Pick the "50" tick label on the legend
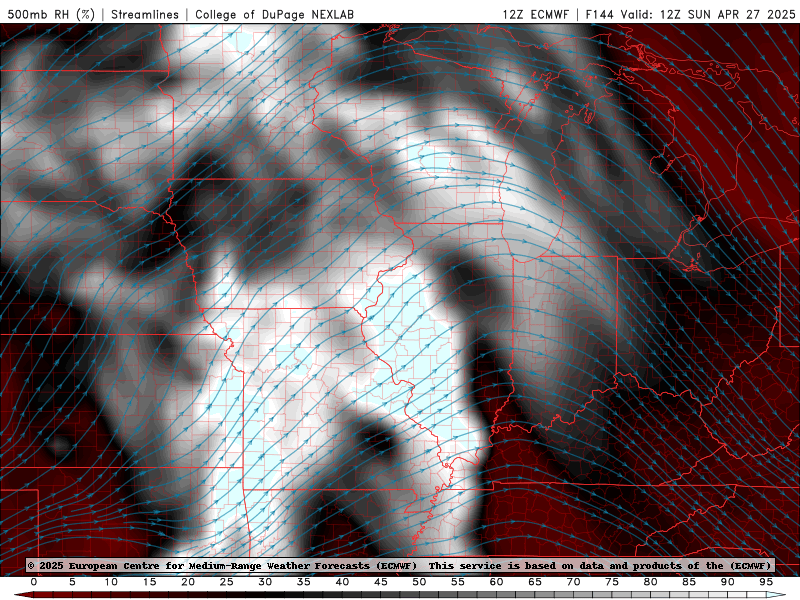800x600 pixels. coord(419,582)
